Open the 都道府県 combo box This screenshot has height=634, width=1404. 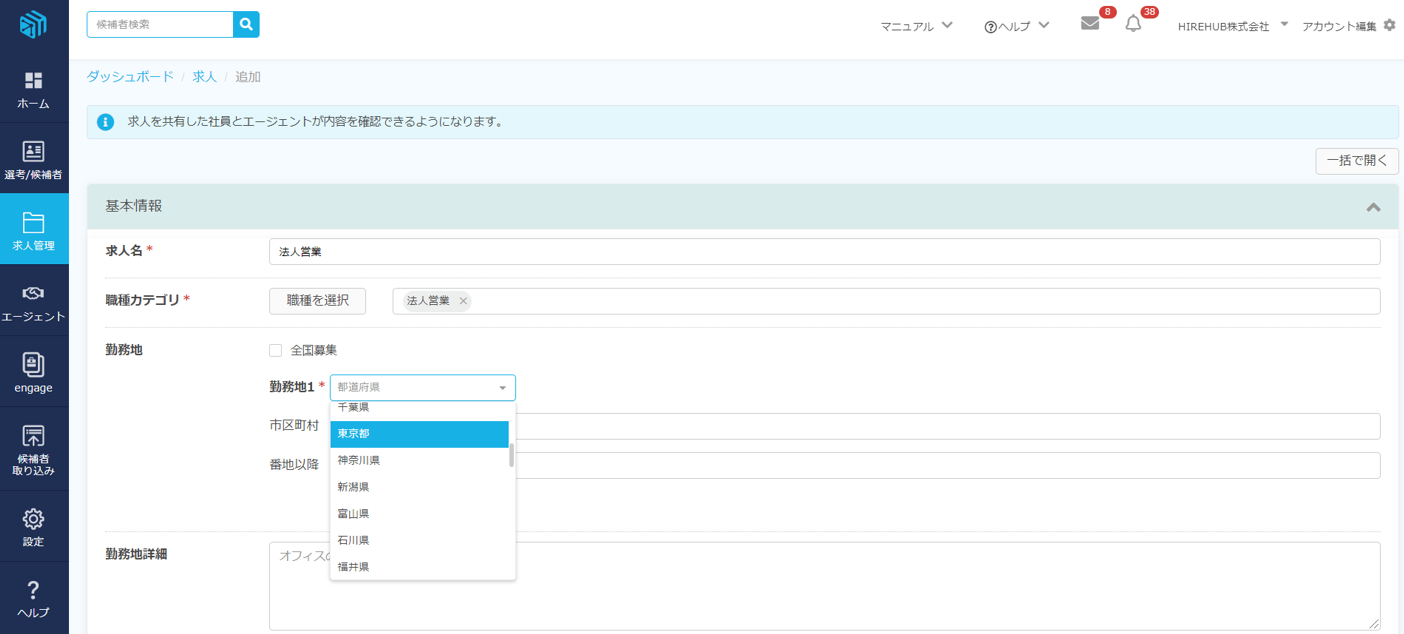pos(422,387)
